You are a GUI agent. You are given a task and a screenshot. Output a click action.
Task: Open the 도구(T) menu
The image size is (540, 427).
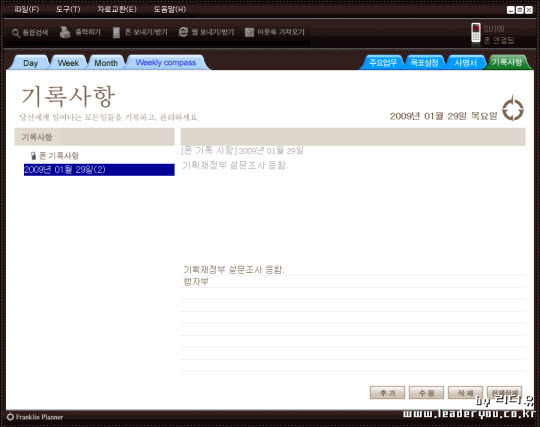pyautogui.click(x=68, y=9)
